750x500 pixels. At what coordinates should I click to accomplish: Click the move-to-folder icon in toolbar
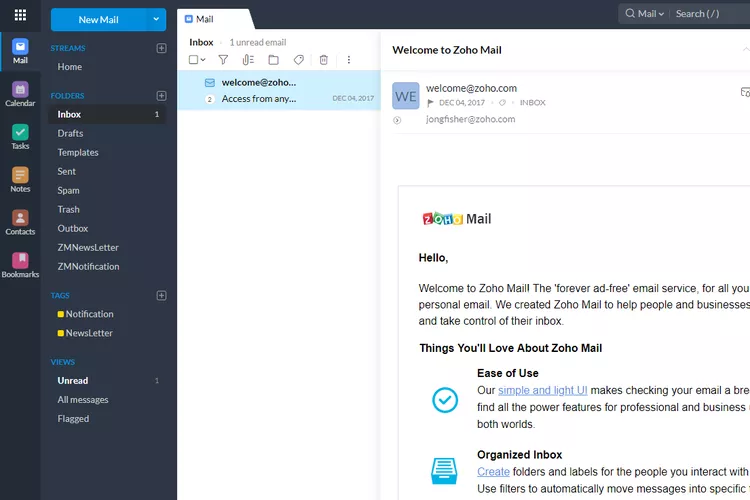tap(273, 60)
